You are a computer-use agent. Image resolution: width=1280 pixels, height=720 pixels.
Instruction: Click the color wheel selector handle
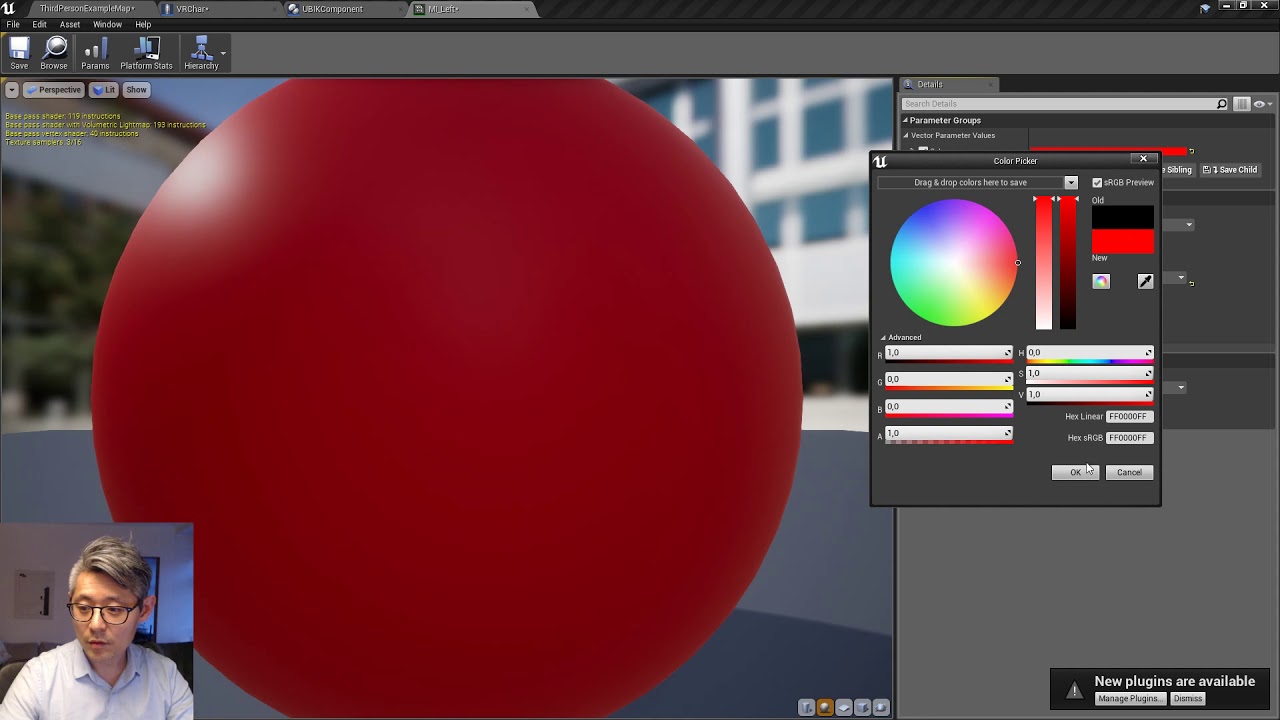1018,263
